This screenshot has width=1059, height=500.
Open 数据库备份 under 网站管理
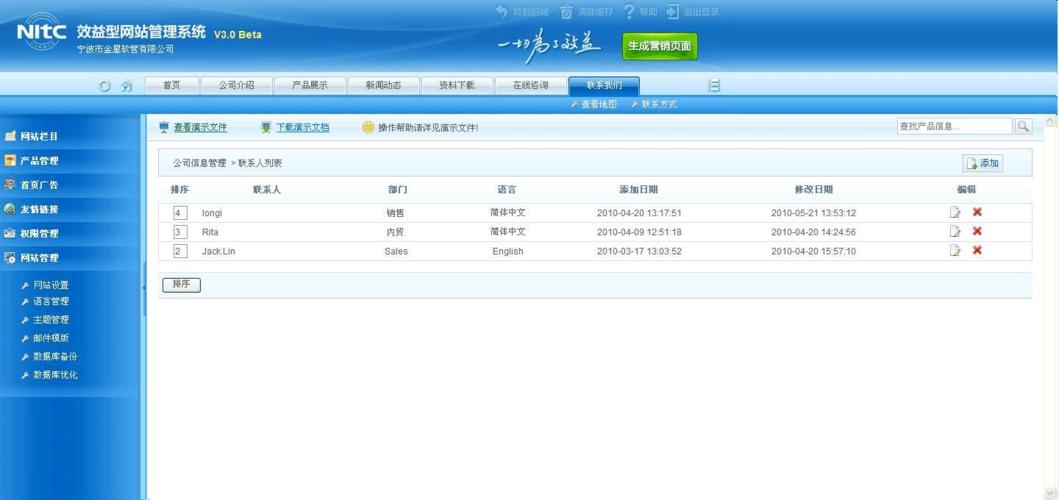(55, 356)
